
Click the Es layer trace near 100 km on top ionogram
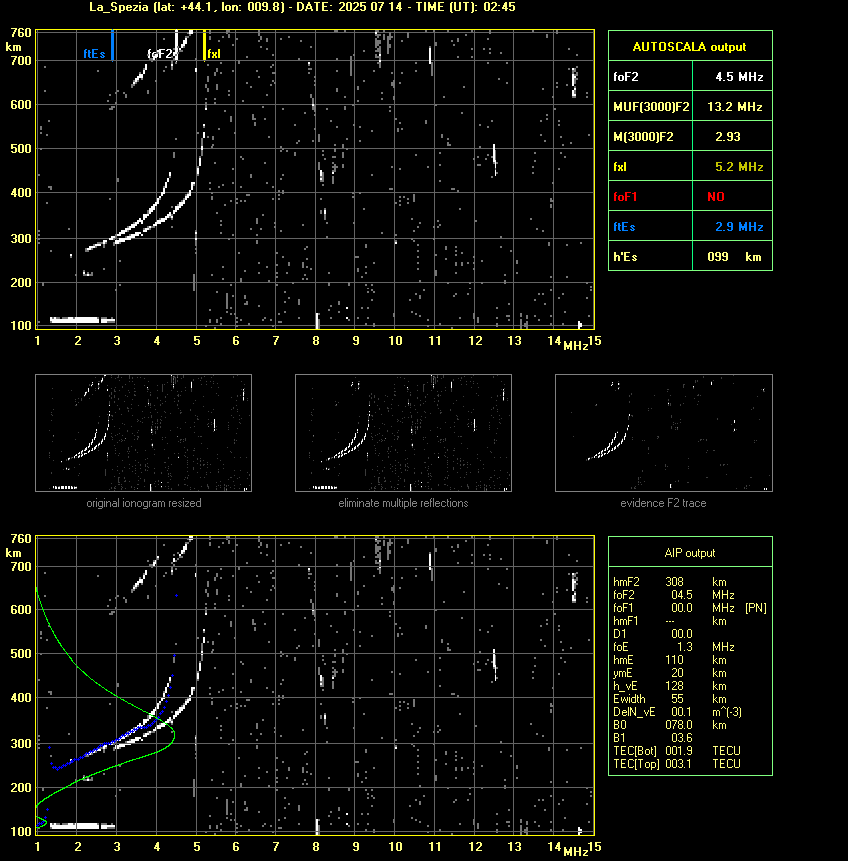click(x=82, y=320)
